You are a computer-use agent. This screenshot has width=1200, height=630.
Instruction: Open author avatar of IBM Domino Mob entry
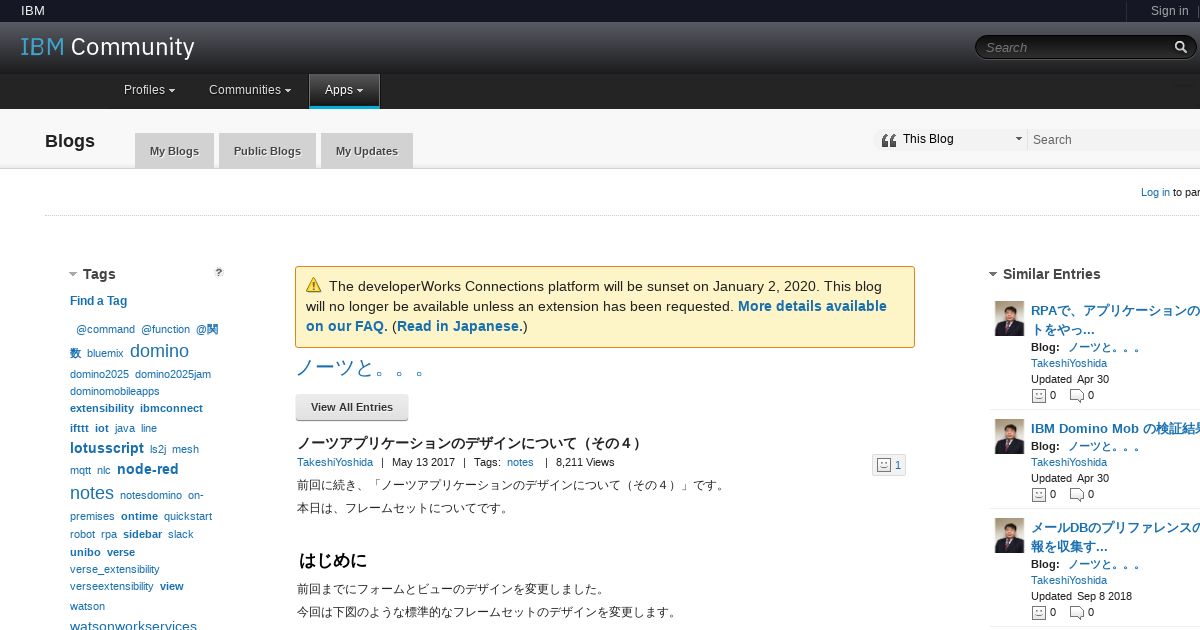[x=1009, y=436]
